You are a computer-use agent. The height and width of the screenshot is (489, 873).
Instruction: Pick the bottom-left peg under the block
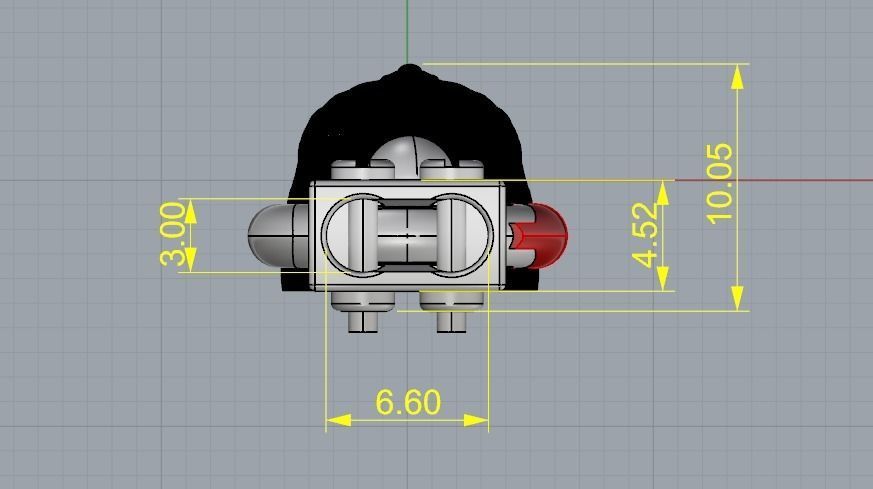click(363, 321)
